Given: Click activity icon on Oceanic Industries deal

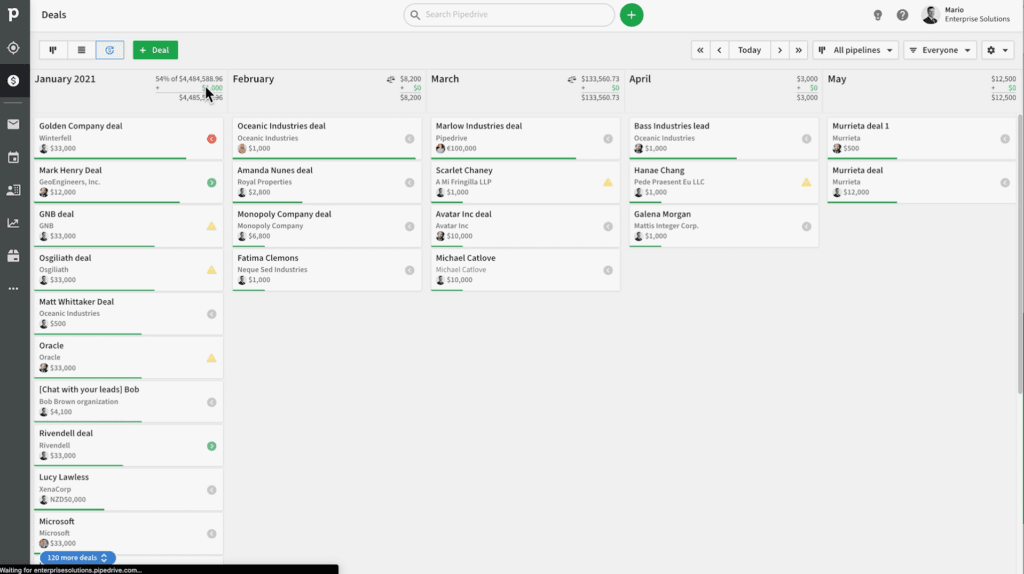Looking at the screenshot, I should pos(409,138).
